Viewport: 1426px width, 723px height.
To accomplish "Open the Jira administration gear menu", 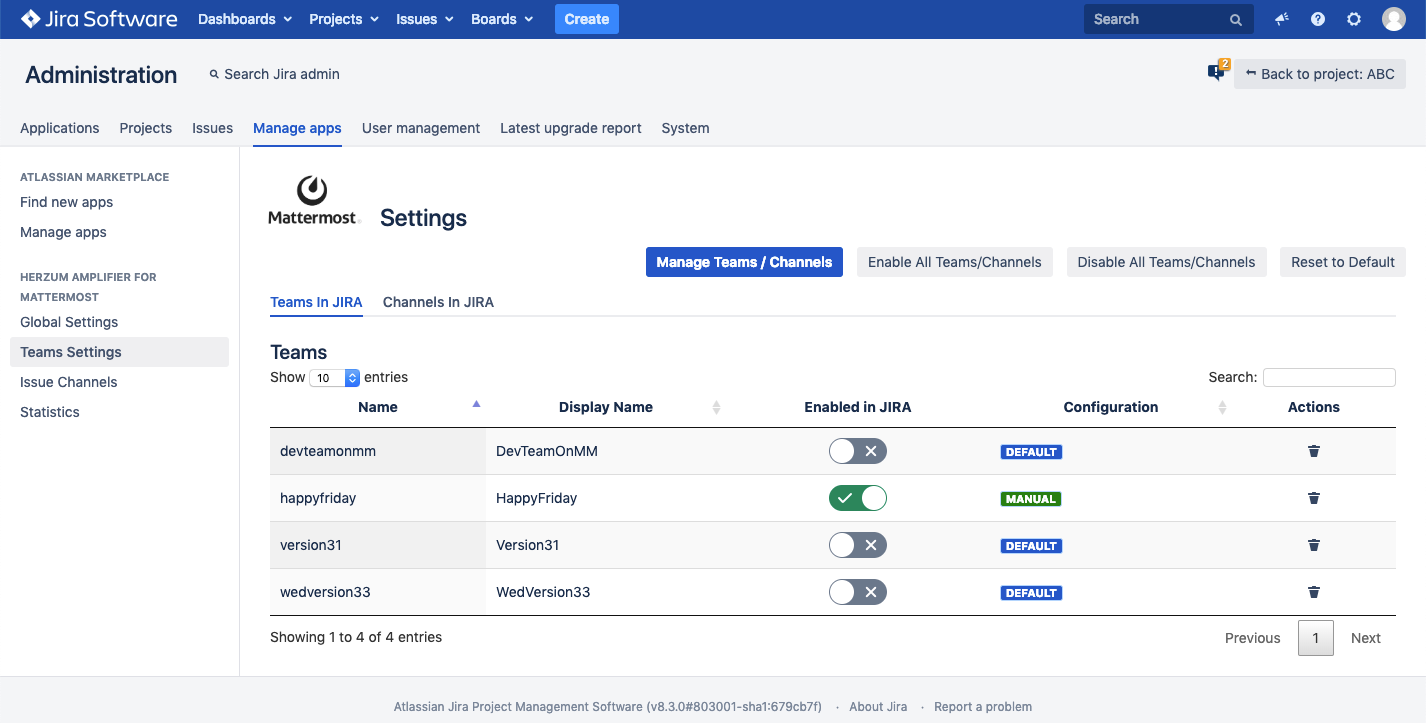I will (1353, 19).
